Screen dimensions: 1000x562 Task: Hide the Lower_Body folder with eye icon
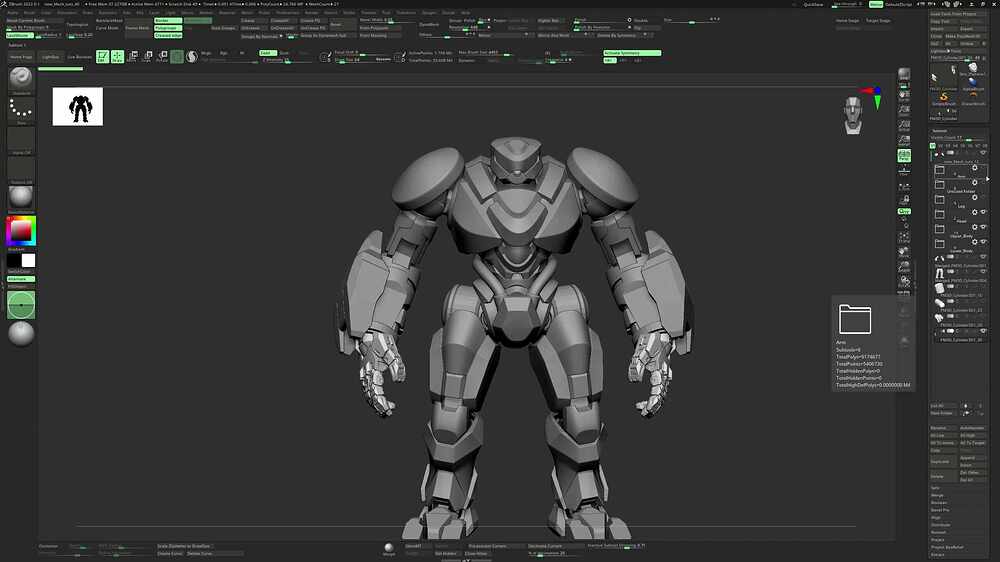[x=983, y=242]
